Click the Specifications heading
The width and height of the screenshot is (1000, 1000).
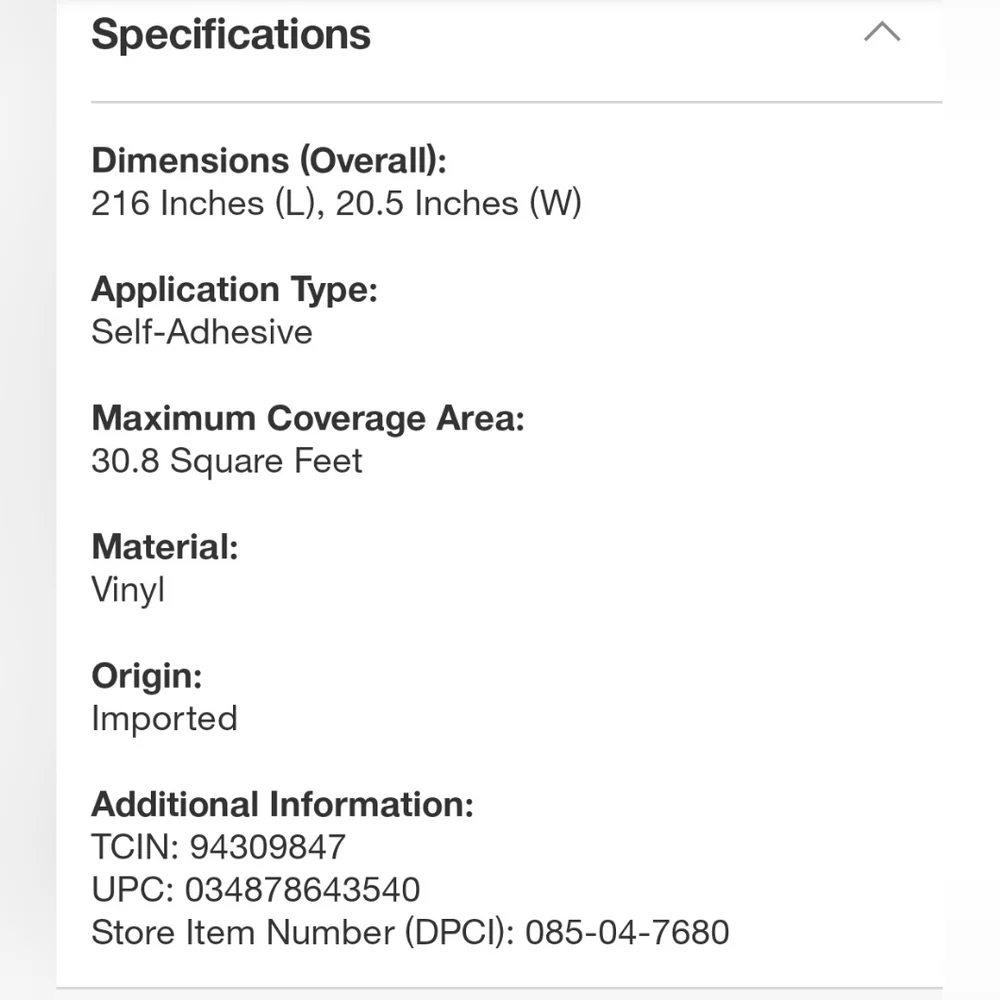pos(231,34)
